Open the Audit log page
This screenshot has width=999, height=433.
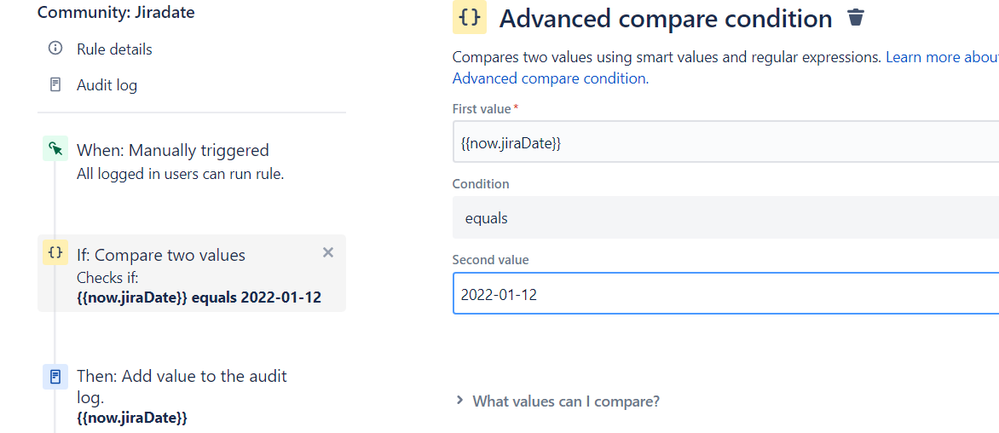(107, 85)
